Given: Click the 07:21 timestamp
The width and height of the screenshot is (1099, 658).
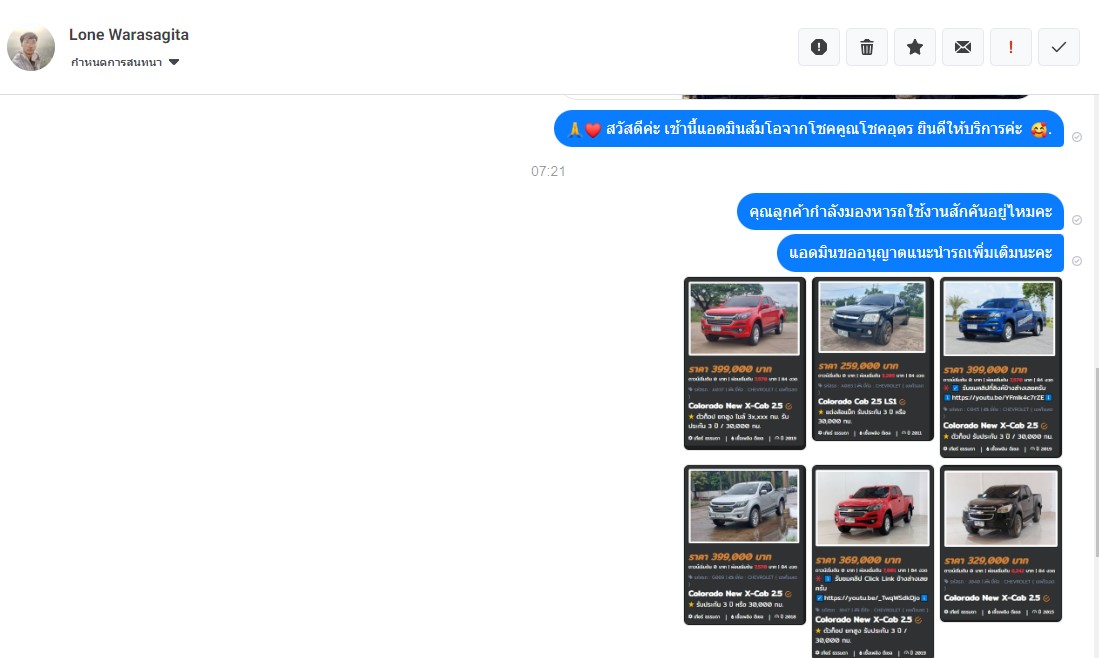Looking at the screenshot, I should [548, 171].
